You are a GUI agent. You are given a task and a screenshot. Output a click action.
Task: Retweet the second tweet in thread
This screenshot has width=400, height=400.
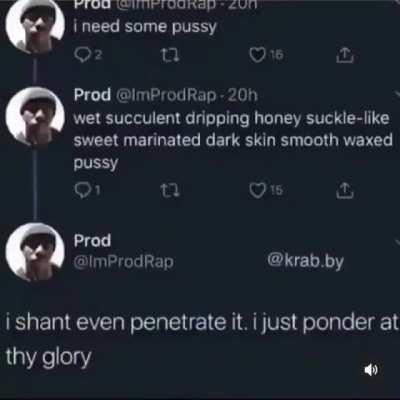point(170,190)
